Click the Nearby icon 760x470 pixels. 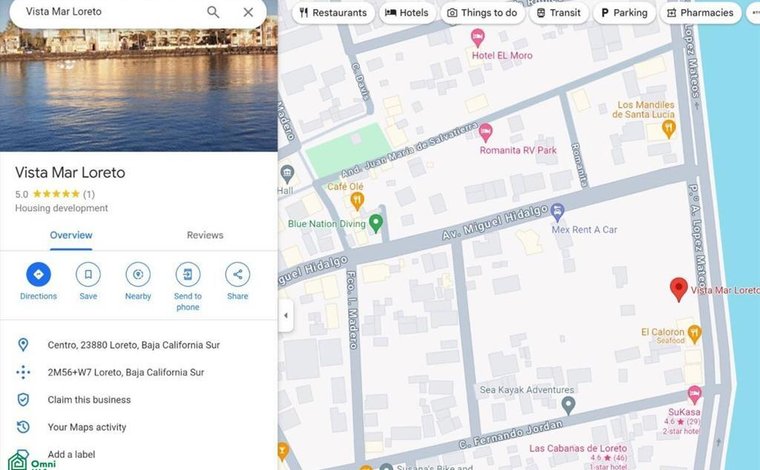click(138, 275)
